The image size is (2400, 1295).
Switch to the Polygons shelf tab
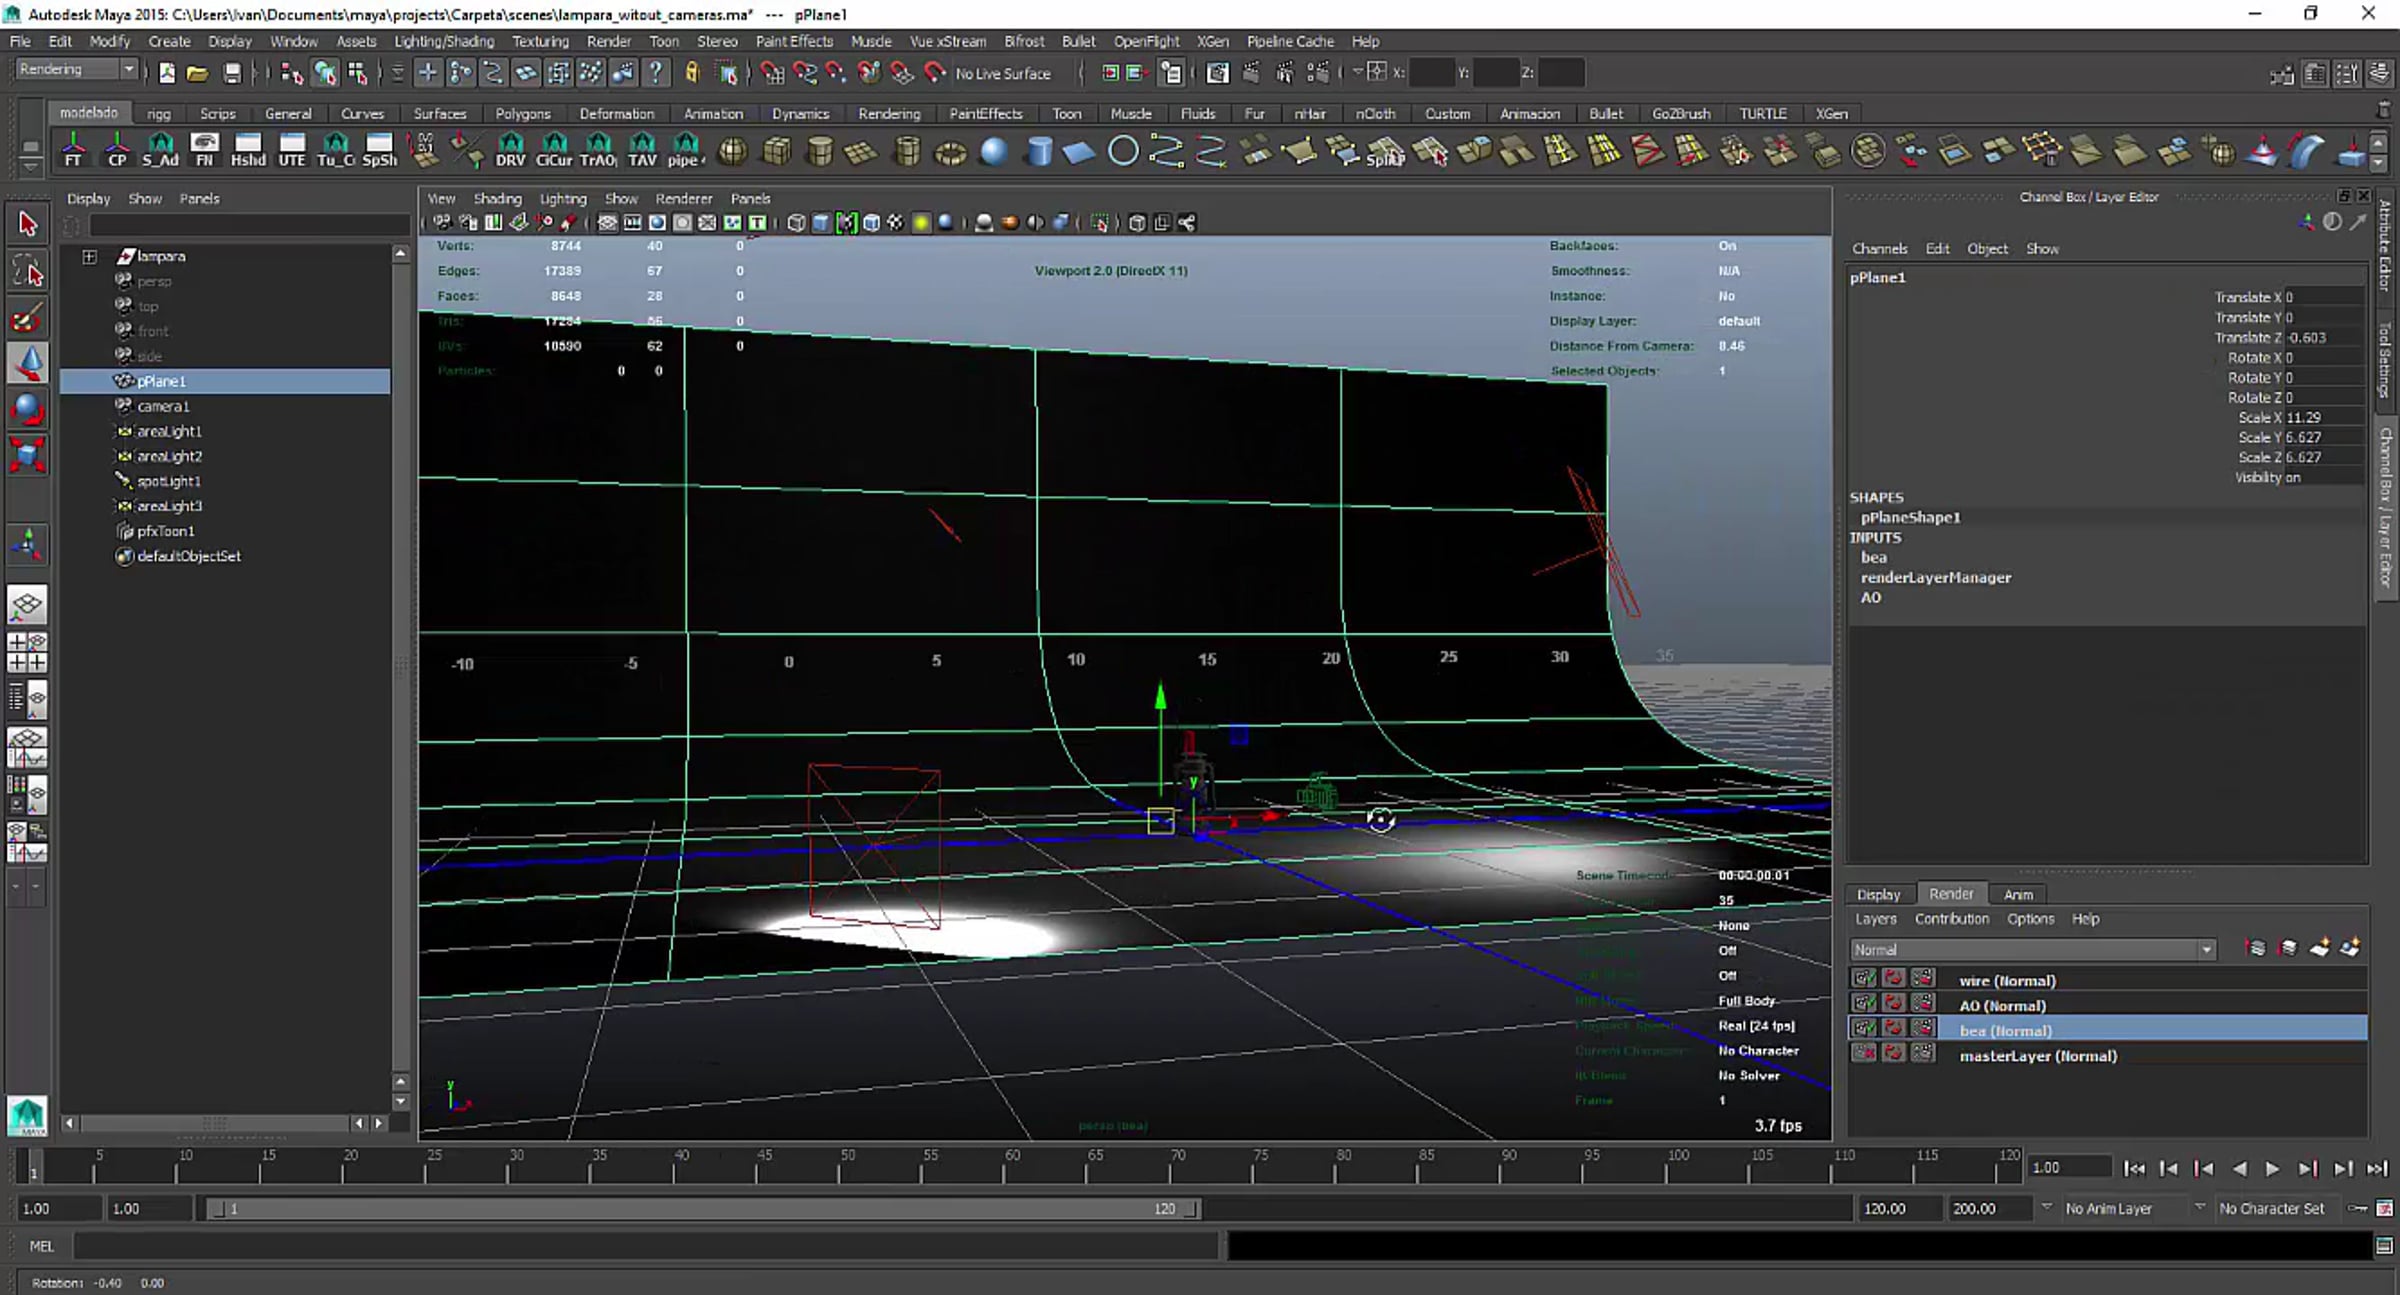(522, 114)
